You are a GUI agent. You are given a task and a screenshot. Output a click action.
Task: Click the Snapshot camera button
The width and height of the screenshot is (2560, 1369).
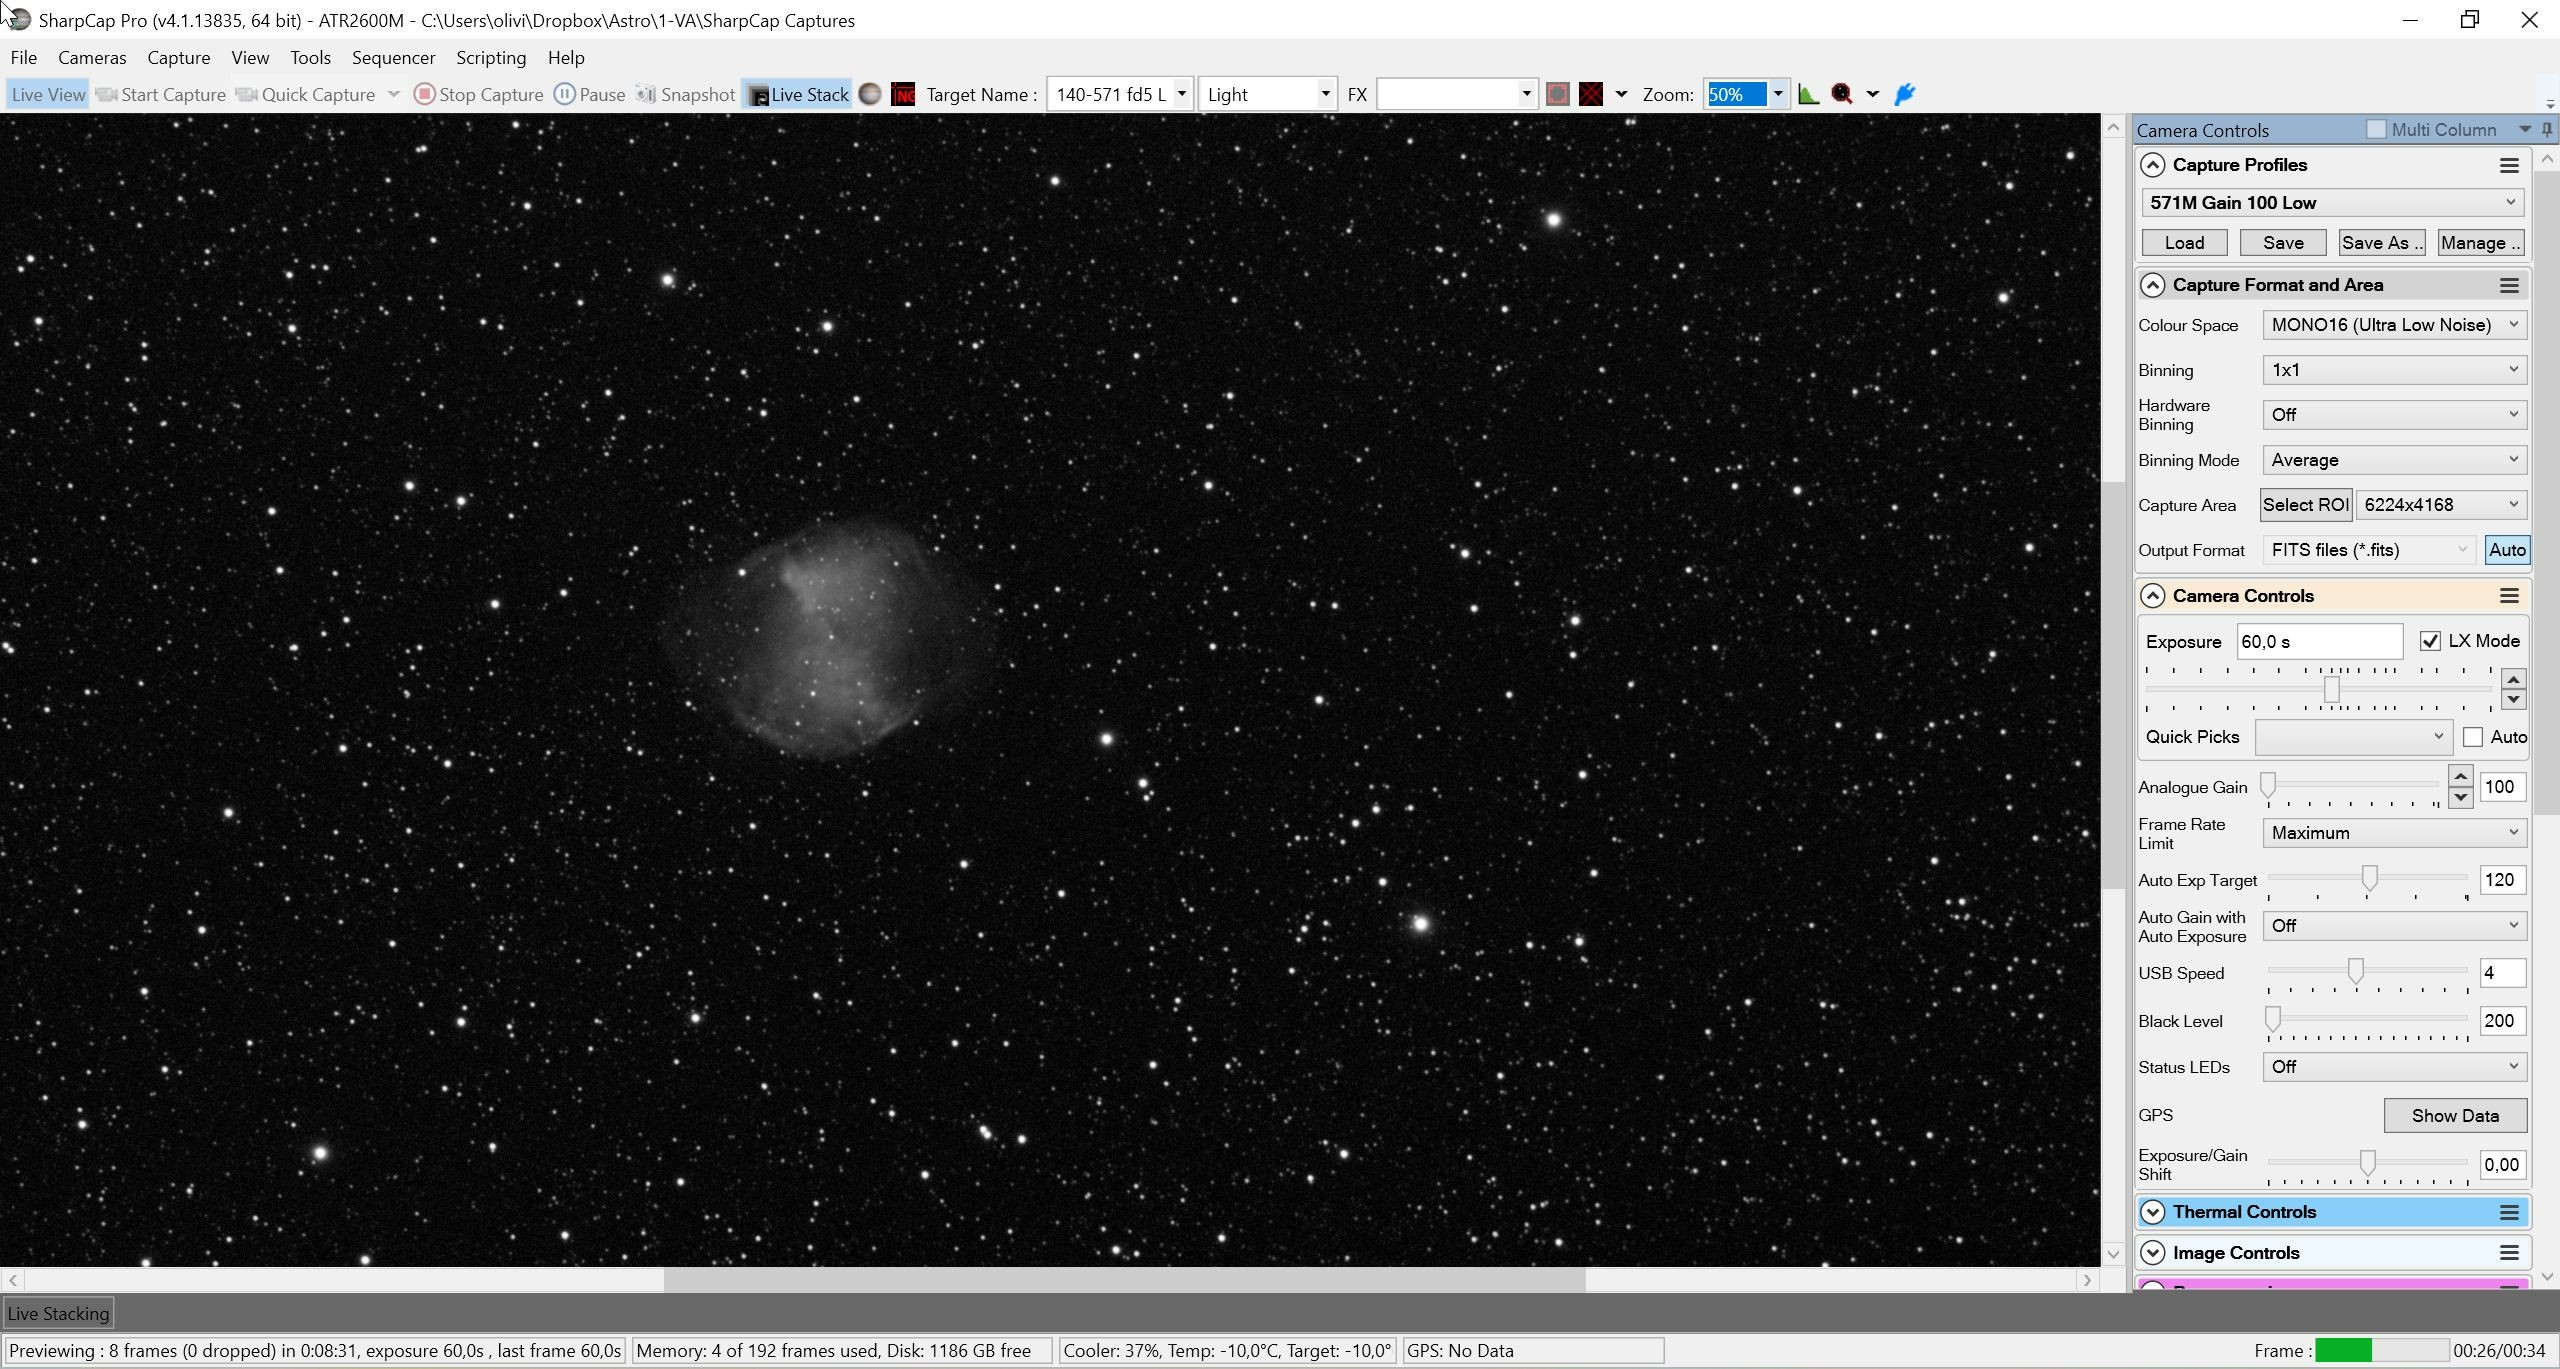(686, 95)
